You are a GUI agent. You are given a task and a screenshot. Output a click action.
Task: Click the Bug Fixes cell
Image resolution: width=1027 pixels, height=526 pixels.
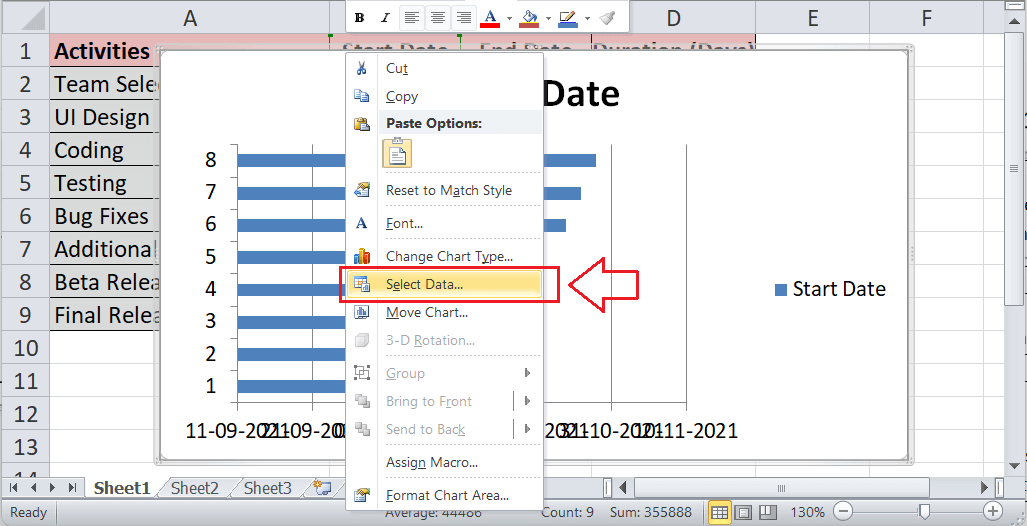click(x=102, y=216)
